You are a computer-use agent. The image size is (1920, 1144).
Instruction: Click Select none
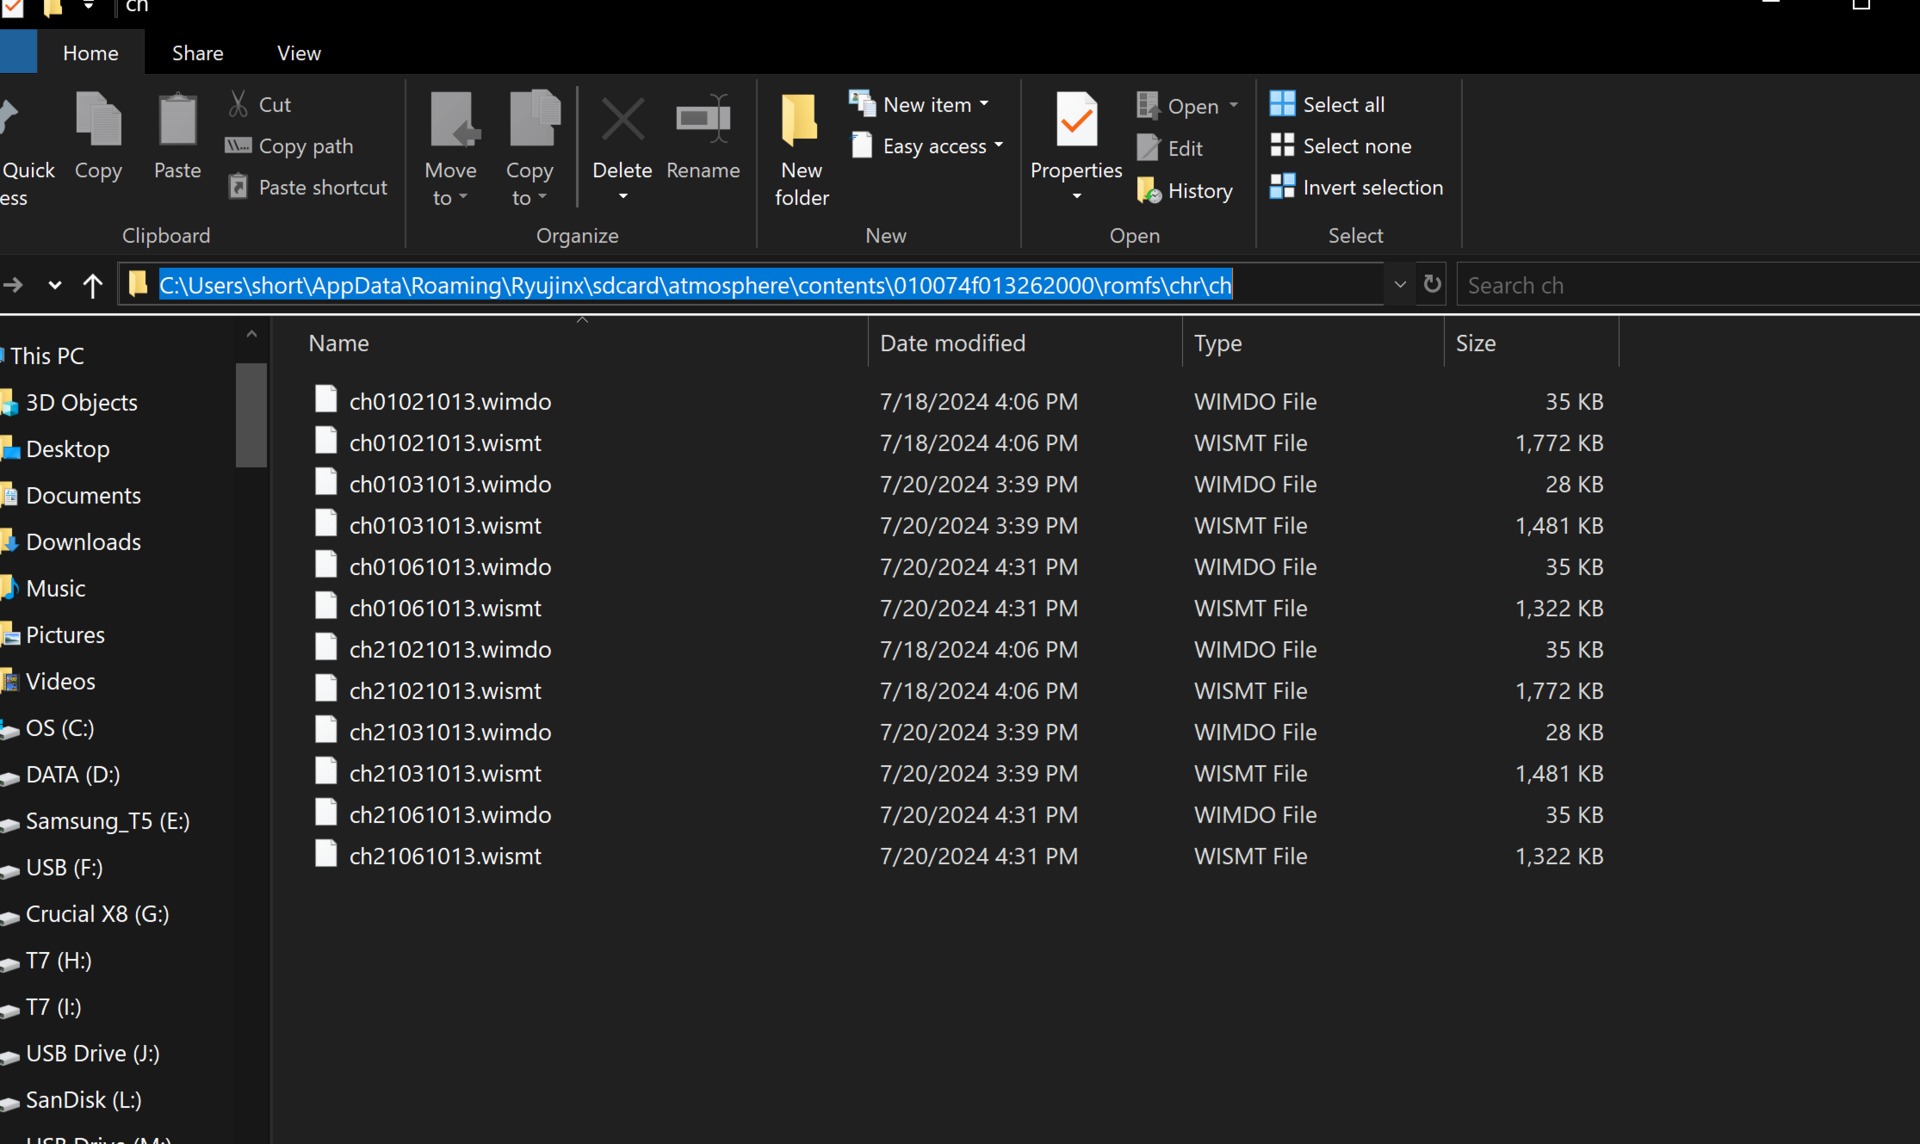pyautogui.click(x=1340, y=146)
